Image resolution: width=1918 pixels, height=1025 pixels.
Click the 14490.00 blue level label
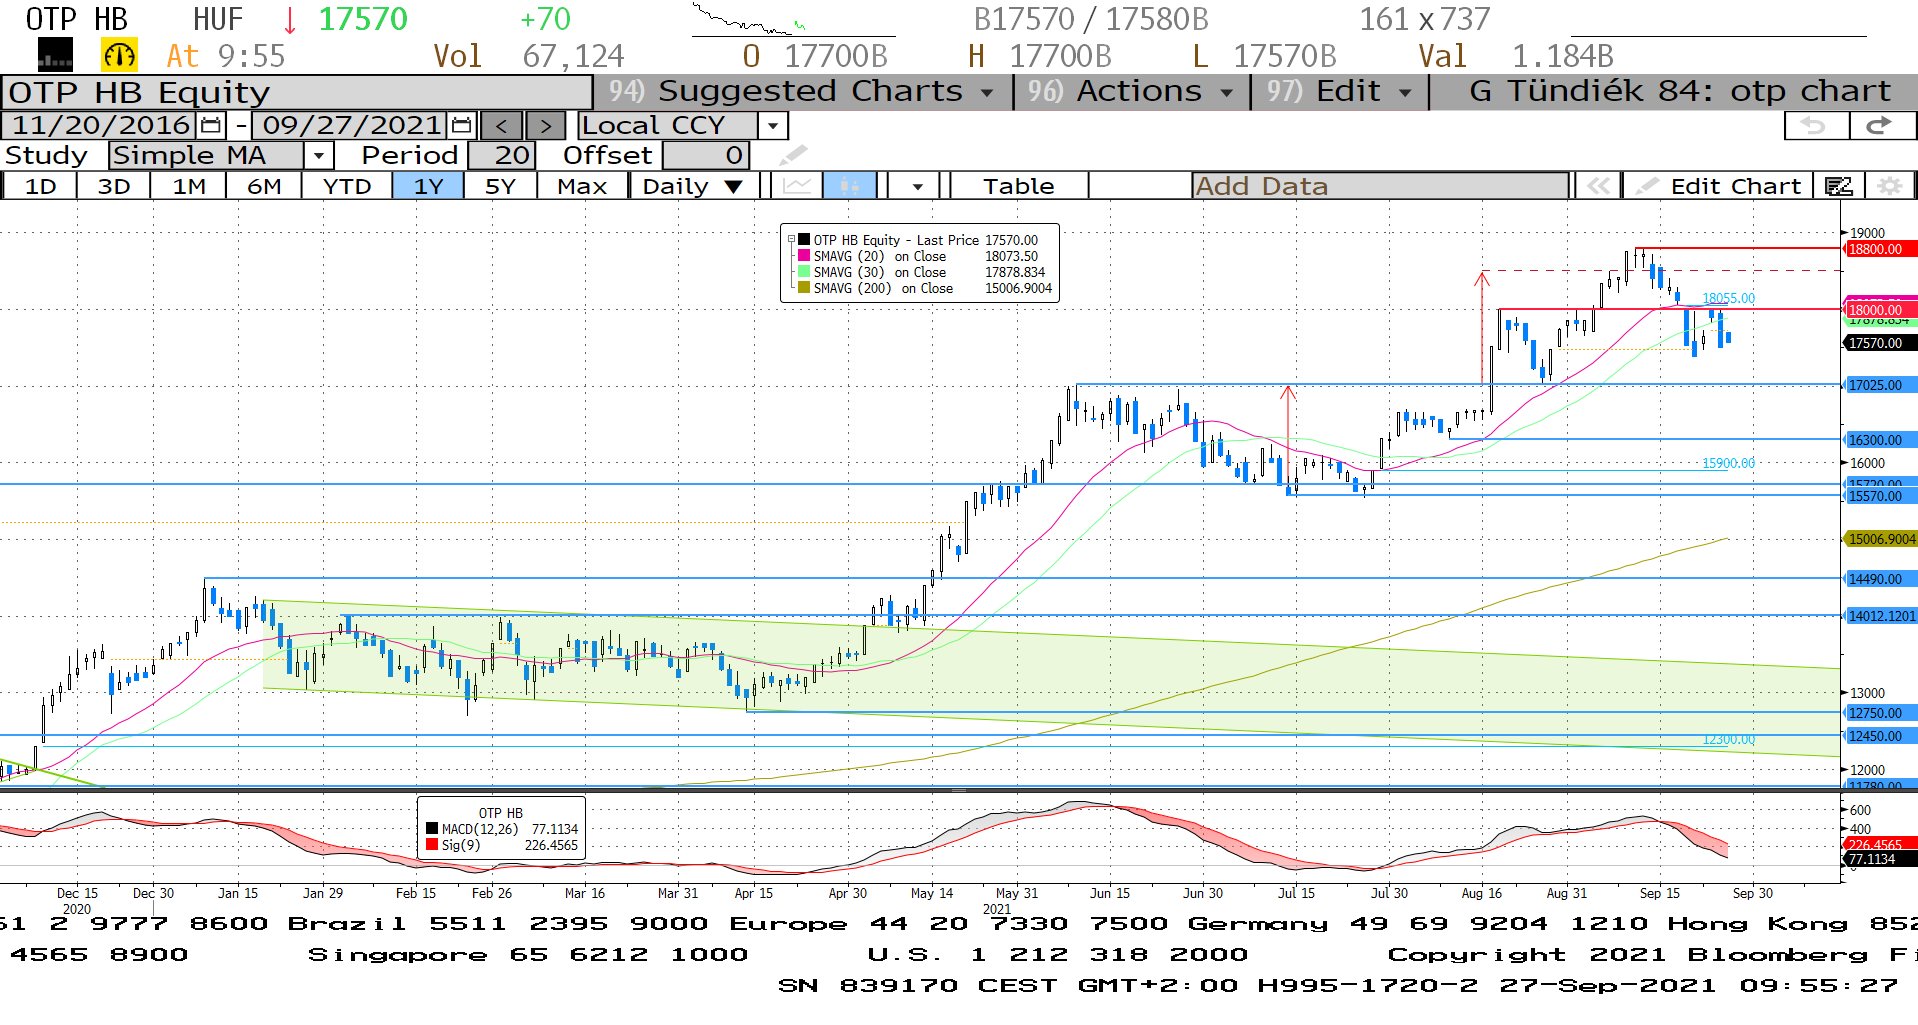pyautogui.click(x=1879, y=579)
